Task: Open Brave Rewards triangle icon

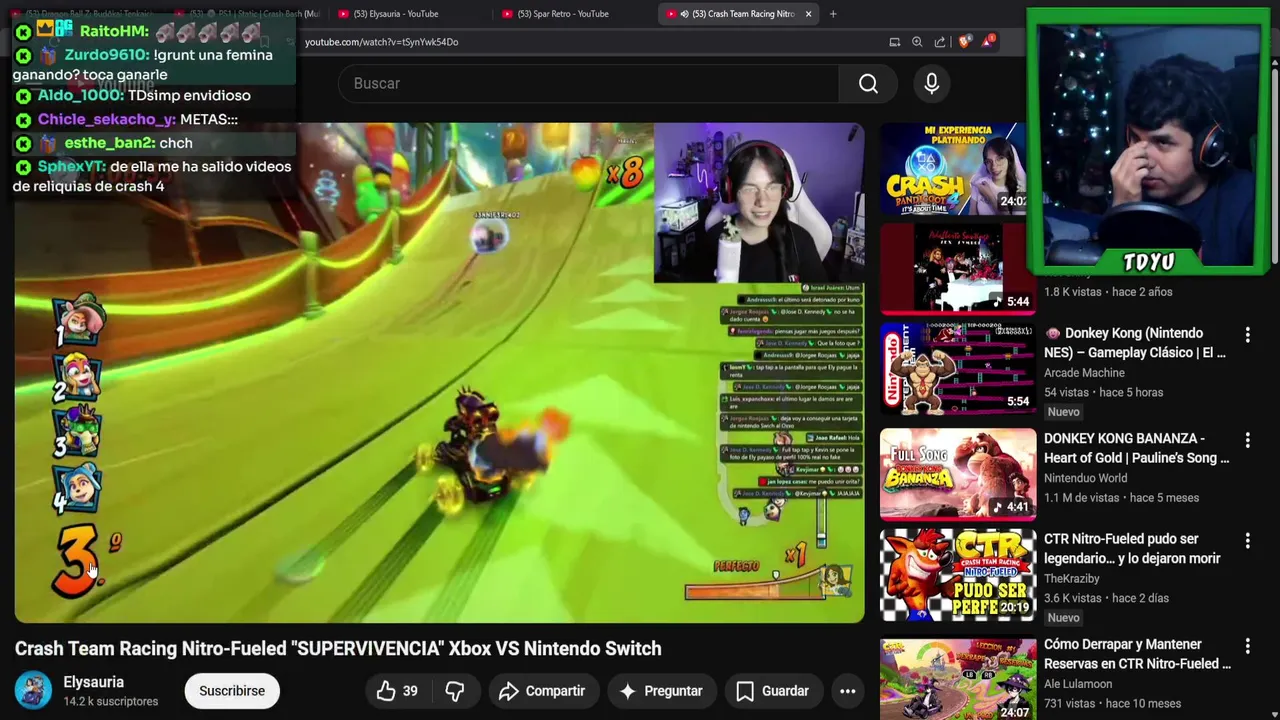Action: click(989, 41)
